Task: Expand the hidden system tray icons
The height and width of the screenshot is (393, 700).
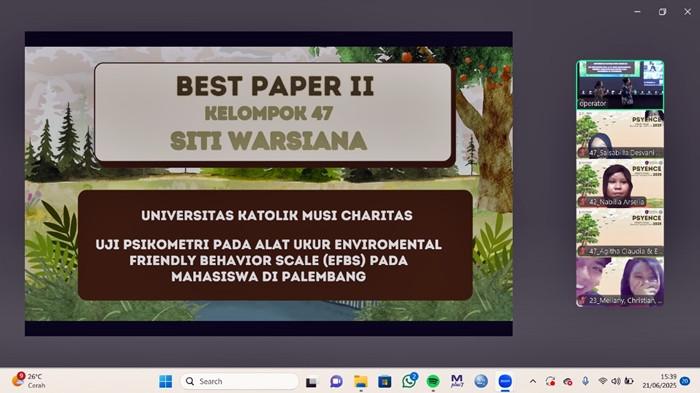Action: 533,381
